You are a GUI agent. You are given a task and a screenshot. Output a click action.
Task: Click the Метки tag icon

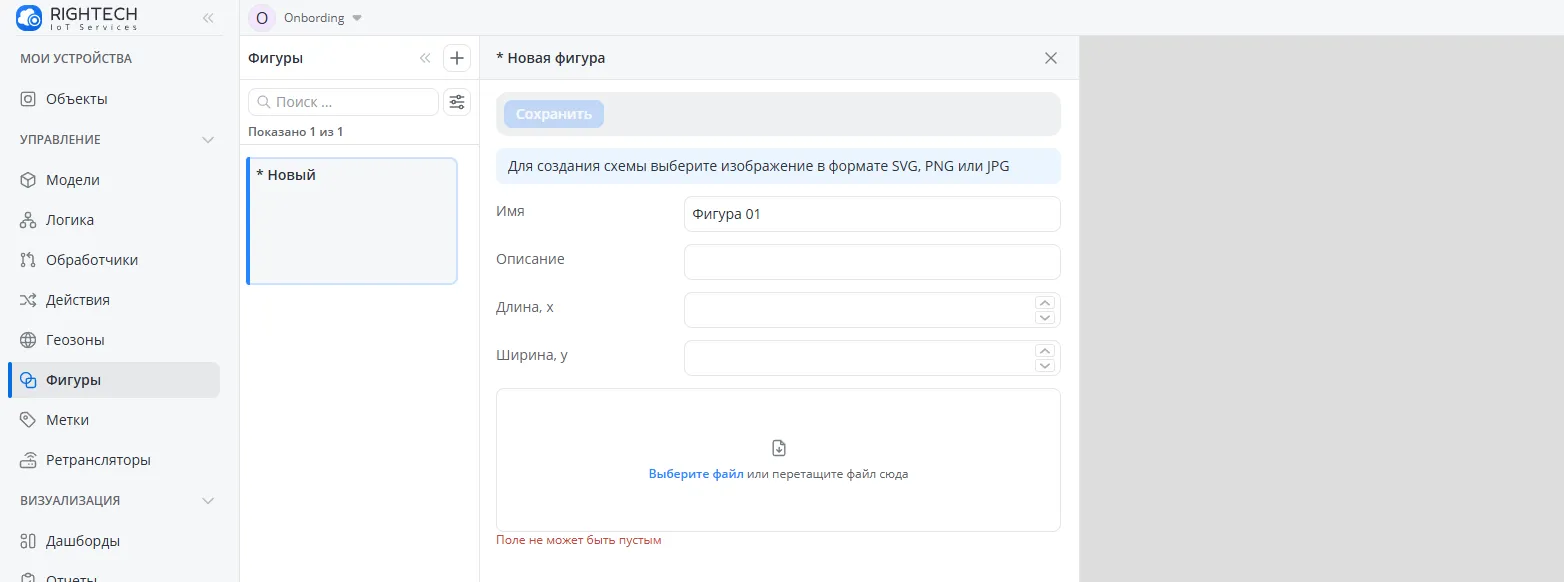(x=28, y=420)
